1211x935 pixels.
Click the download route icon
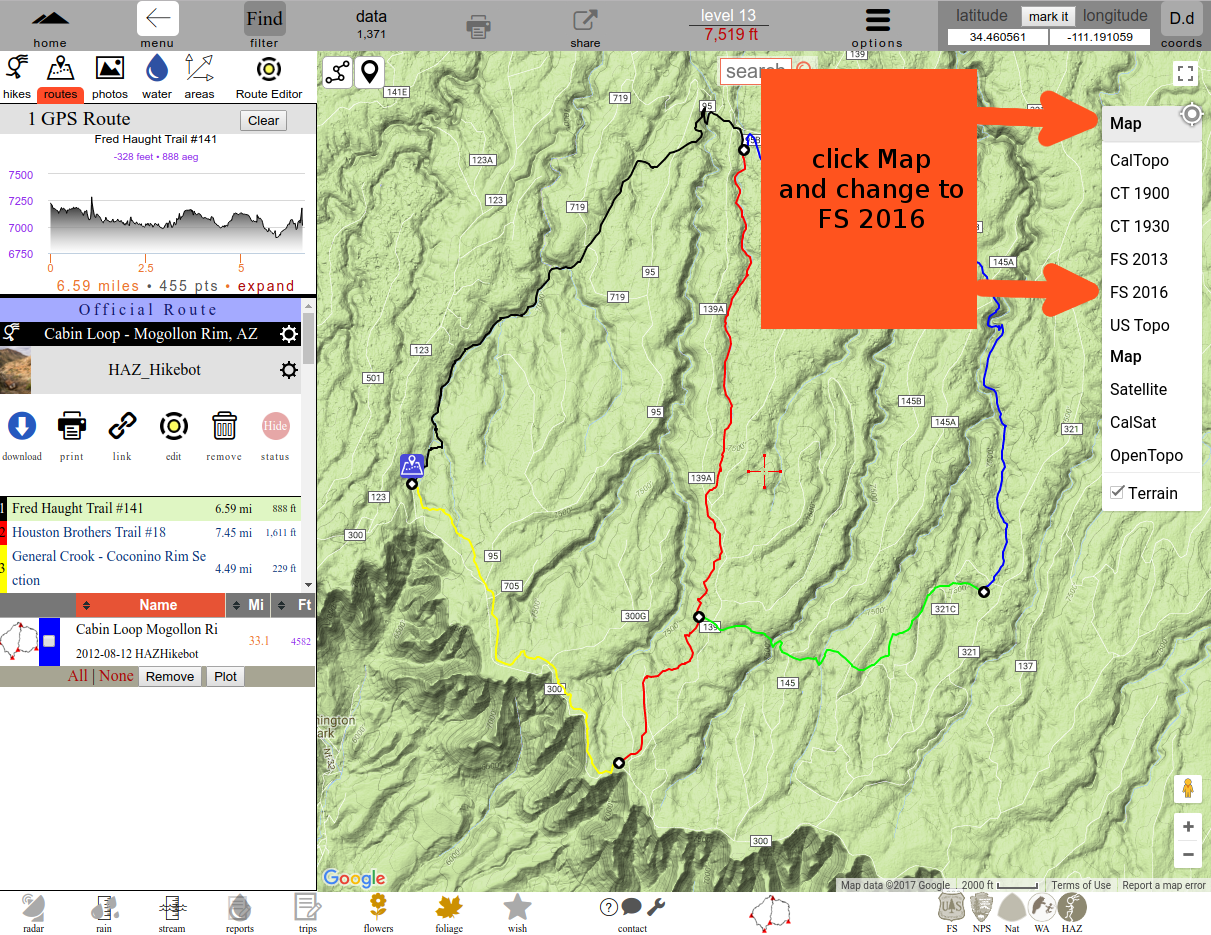22,427
